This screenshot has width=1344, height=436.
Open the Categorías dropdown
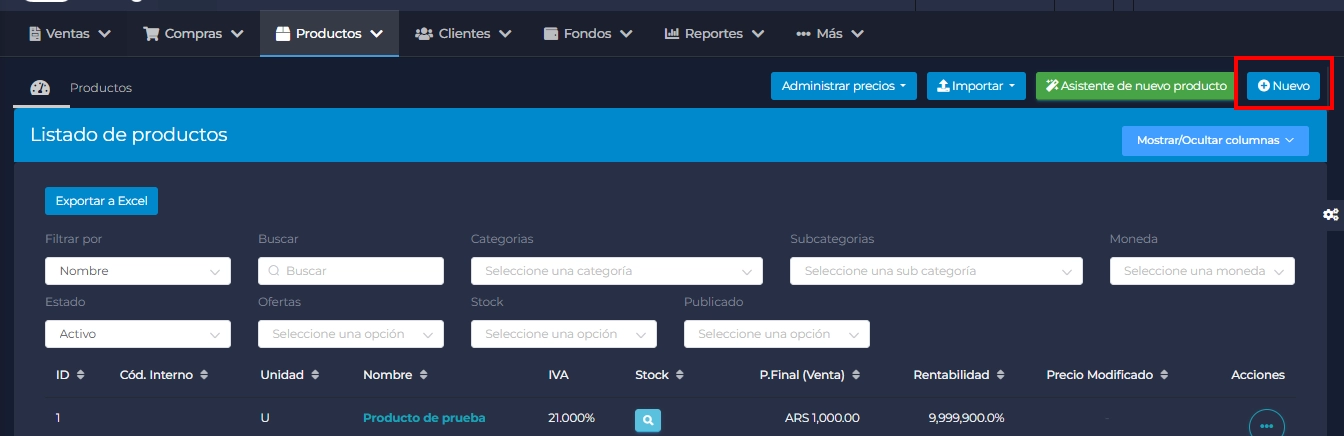pyautogui.click(x=617, y=271)
